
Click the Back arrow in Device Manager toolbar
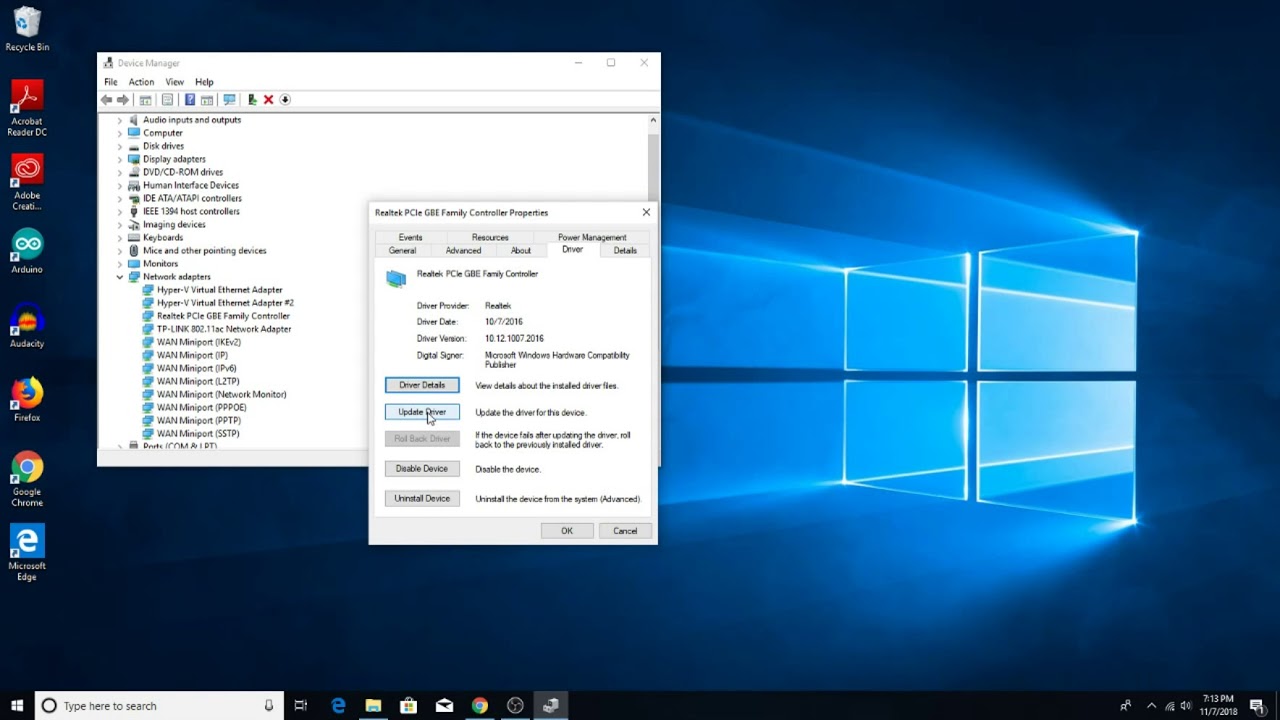pyautogui.click(x=106, y=100)
